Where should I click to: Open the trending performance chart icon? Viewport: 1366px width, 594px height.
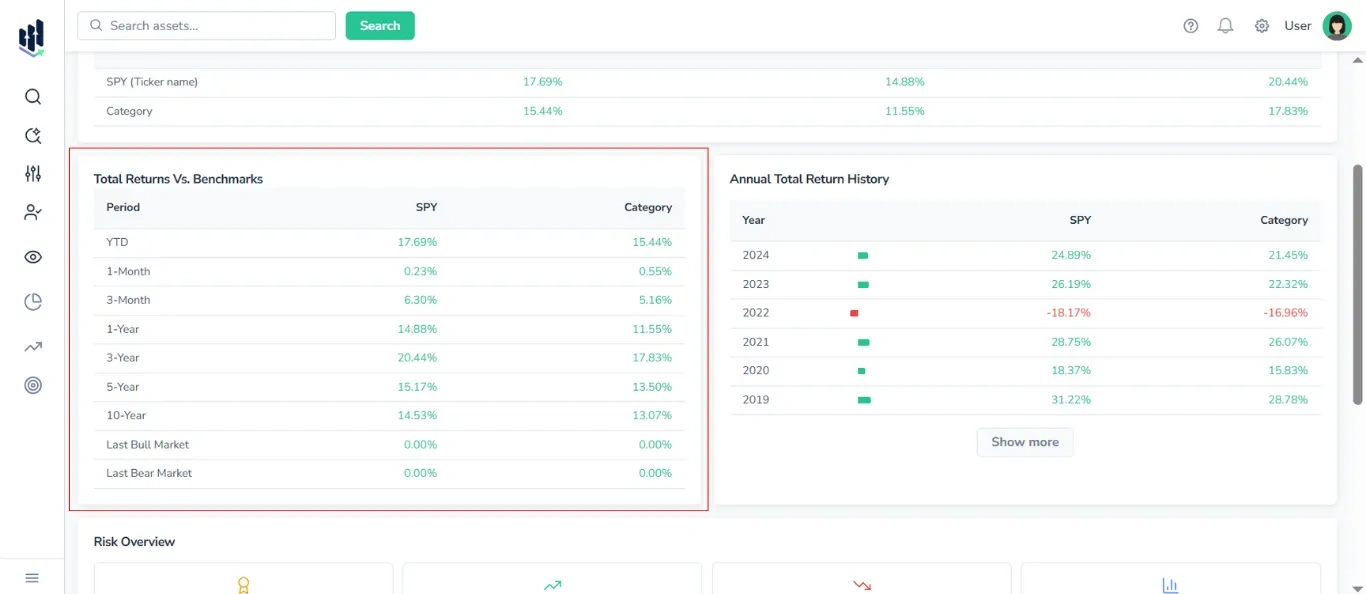(x=32, y=345)
